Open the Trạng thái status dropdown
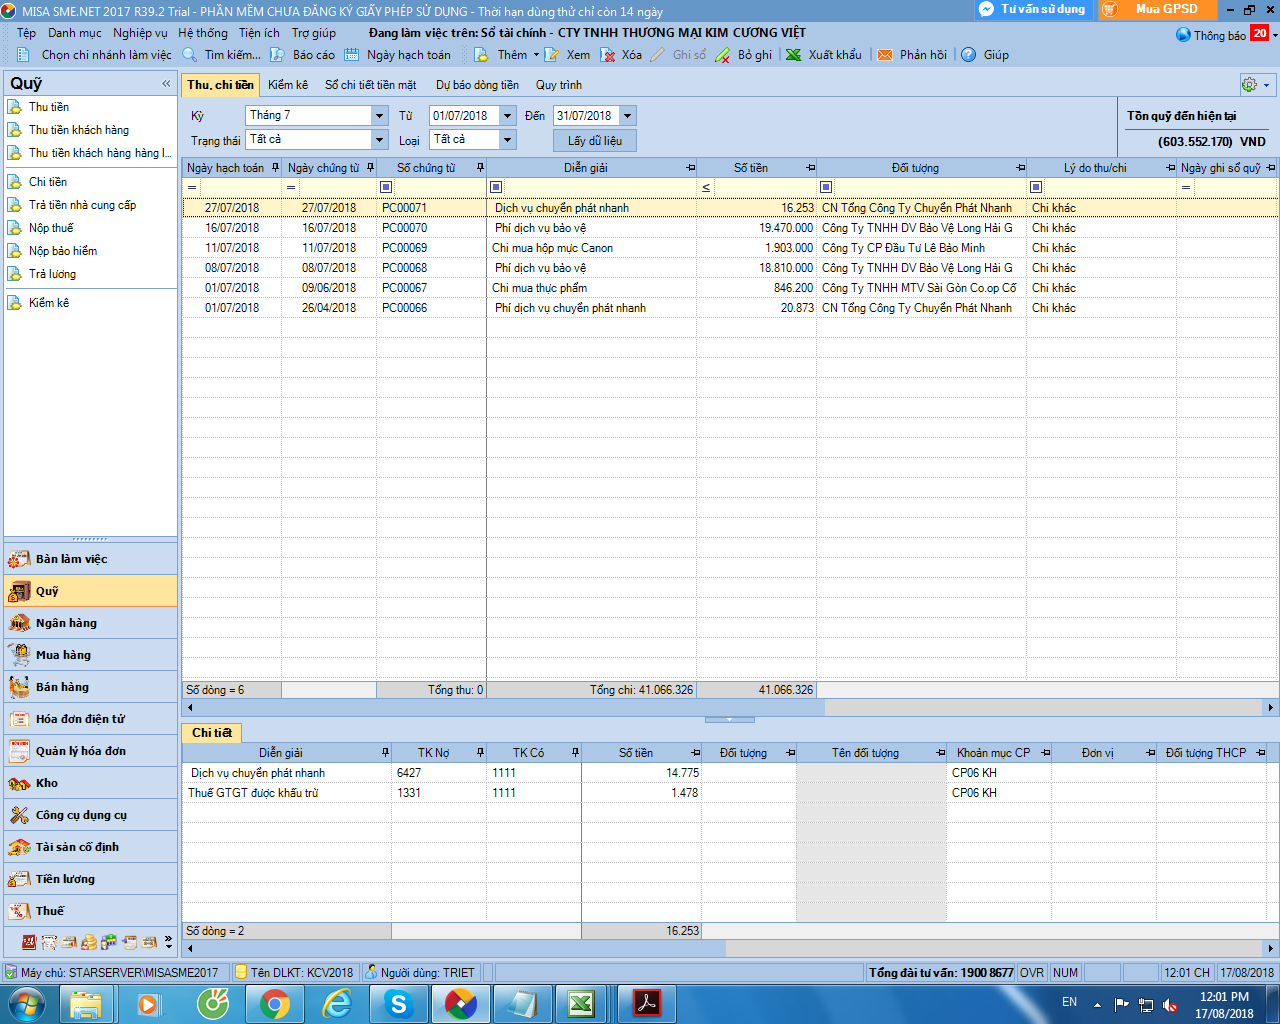The width and height of the screenshot is (1280, 1024). (x=379, y=140)
